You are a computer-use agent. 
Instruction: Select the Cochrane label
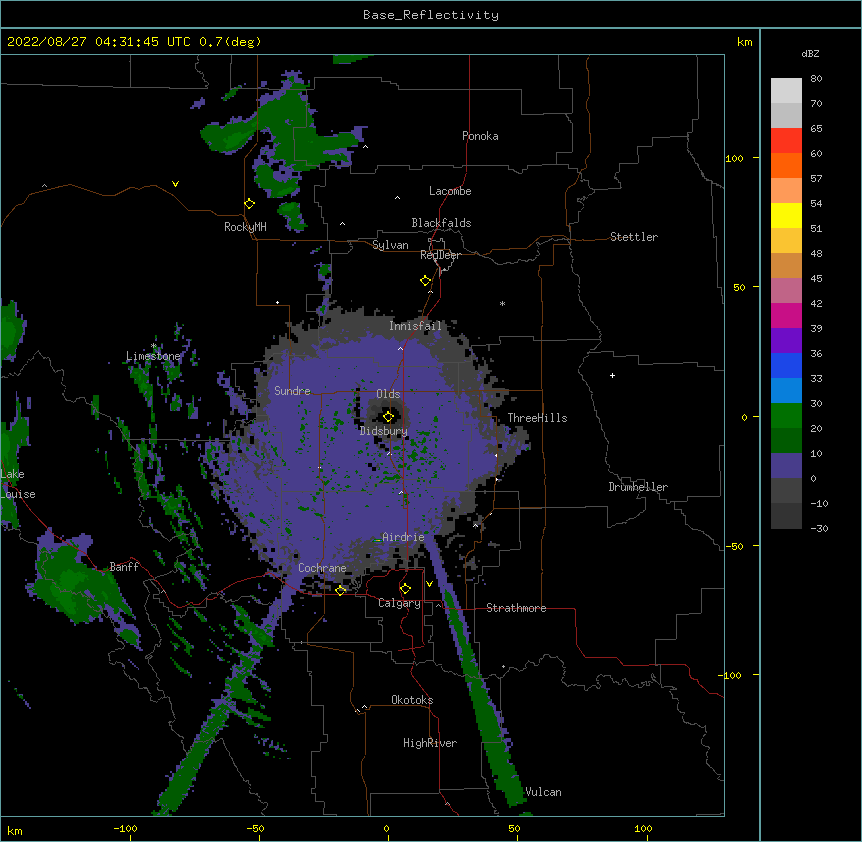point(322,568)
